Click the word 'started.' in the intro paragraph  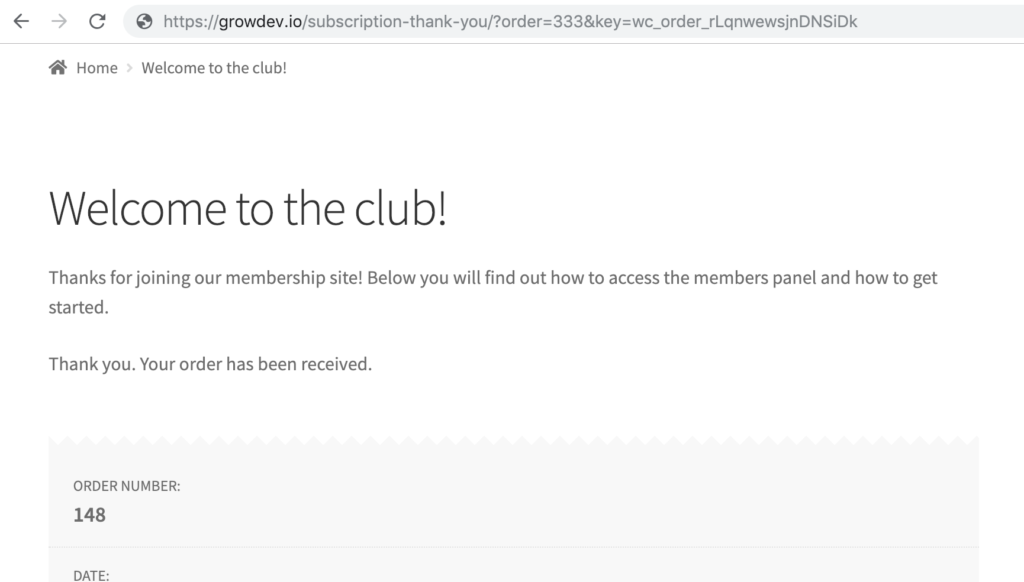click(78, 307)
